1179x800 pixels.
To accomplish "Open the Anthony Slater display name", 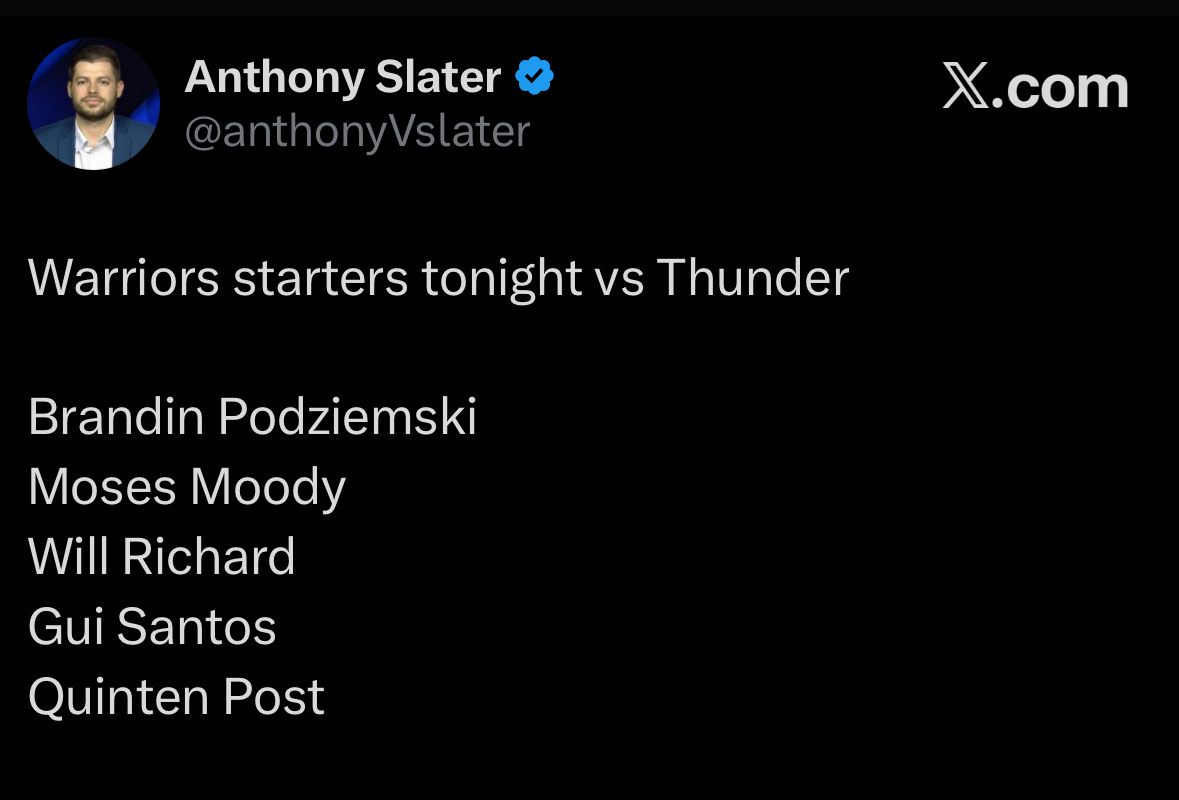I will pyautogui.click(x=342, y=77).
